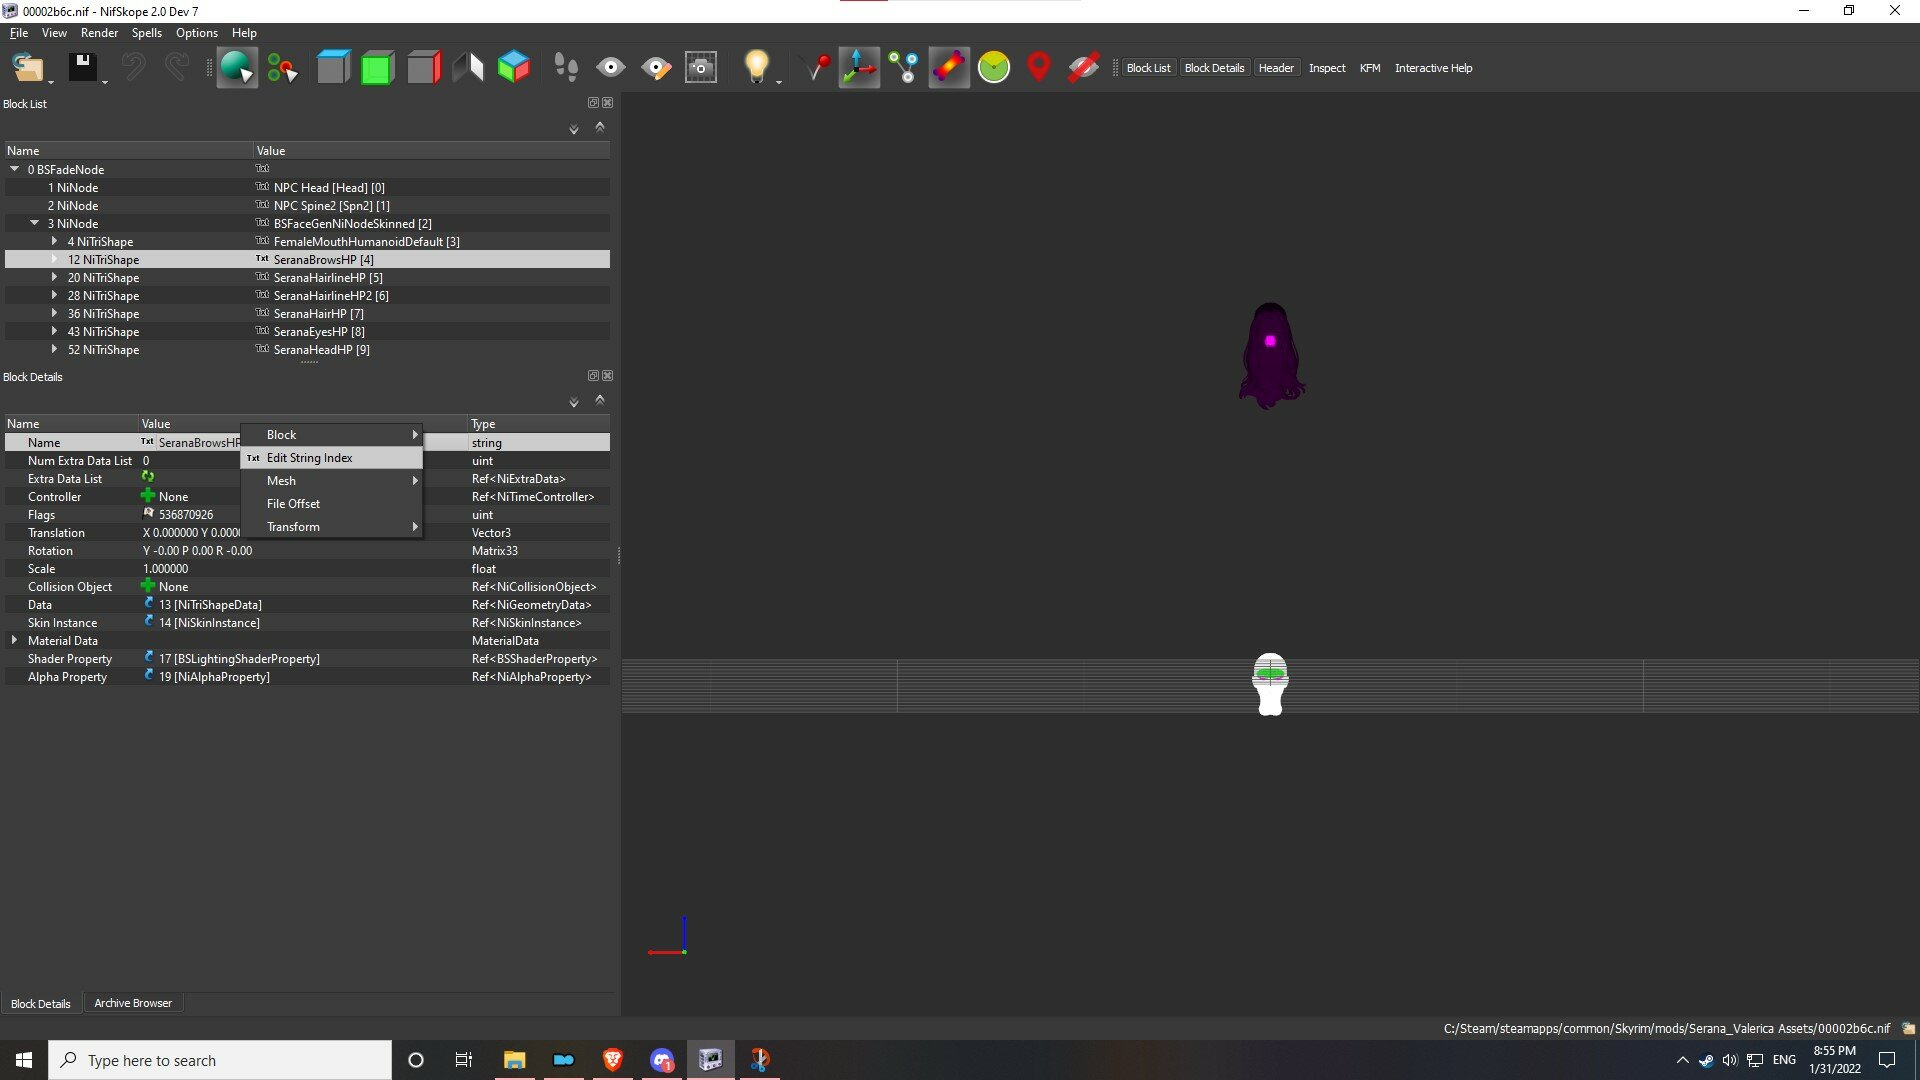Click the screenshot camera icon
1920x1080 pixels.
pos(701,68)
